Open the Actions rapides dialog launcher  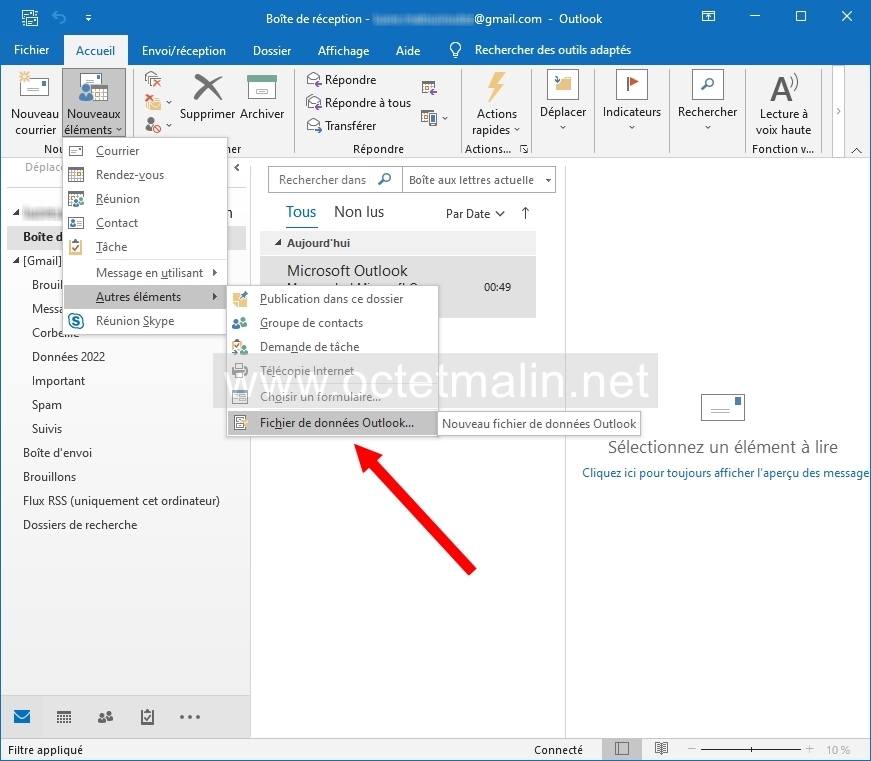click(523, 149)
